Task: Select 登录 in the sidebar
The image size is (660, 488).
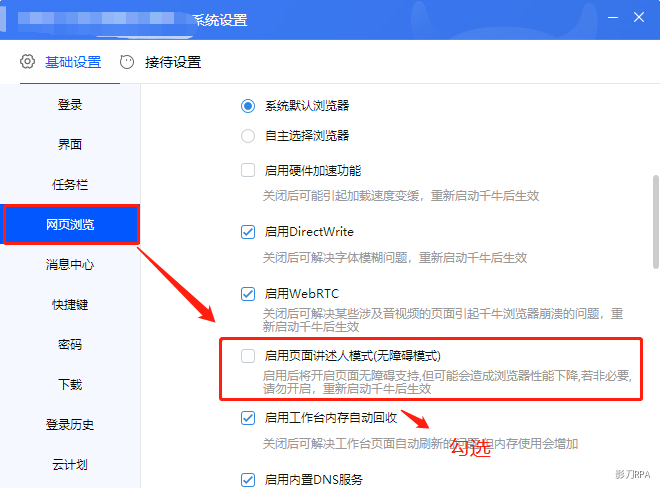Action: pos(70,104)
